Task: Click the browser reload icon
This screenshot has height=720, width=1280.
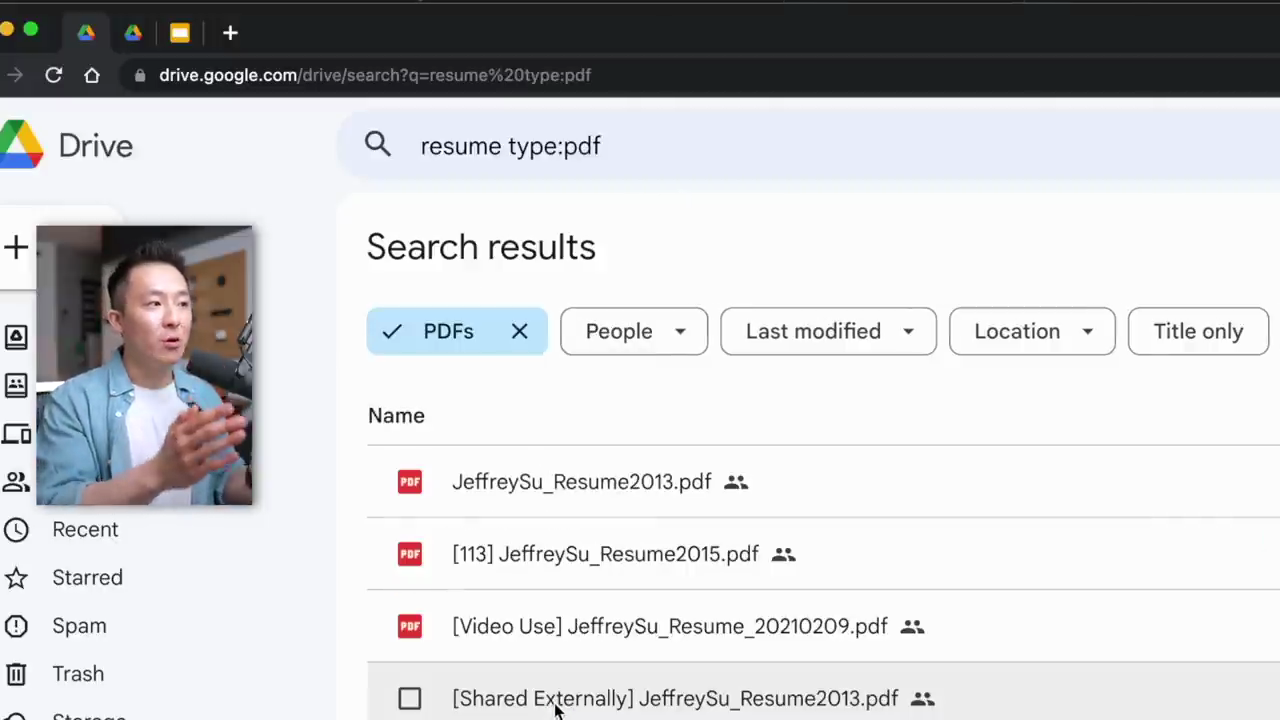Action: (x=54, y=75)
